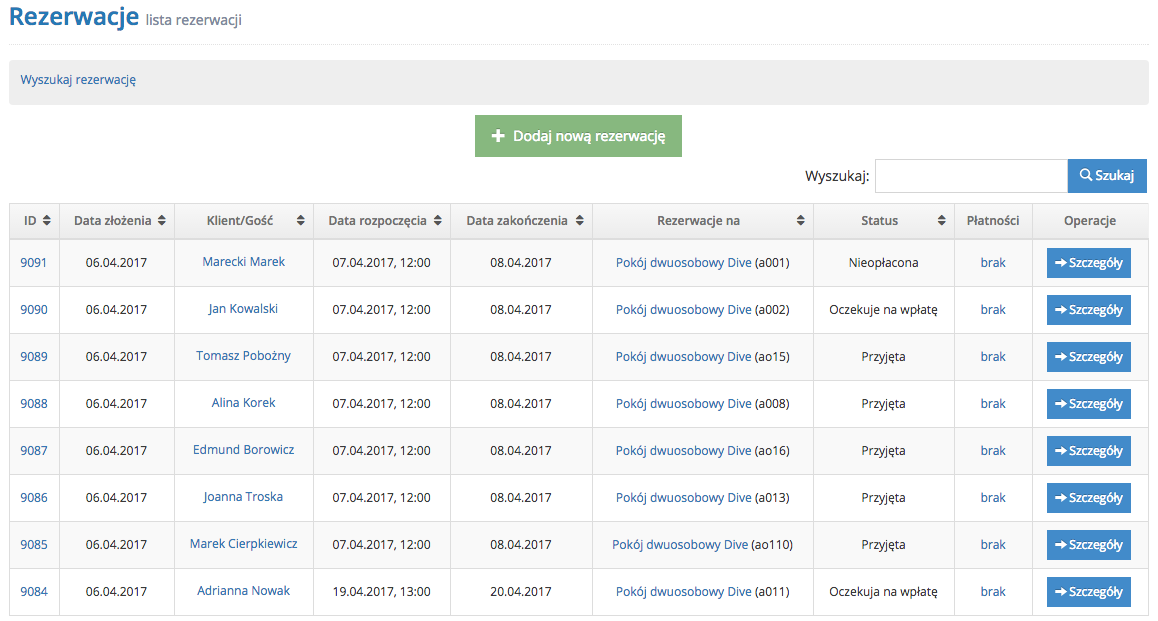The width and height of the screenshot is (1158, 621).
Task: Click Nieopłacona status of reservation 9091
Action: tap(883, 263)
